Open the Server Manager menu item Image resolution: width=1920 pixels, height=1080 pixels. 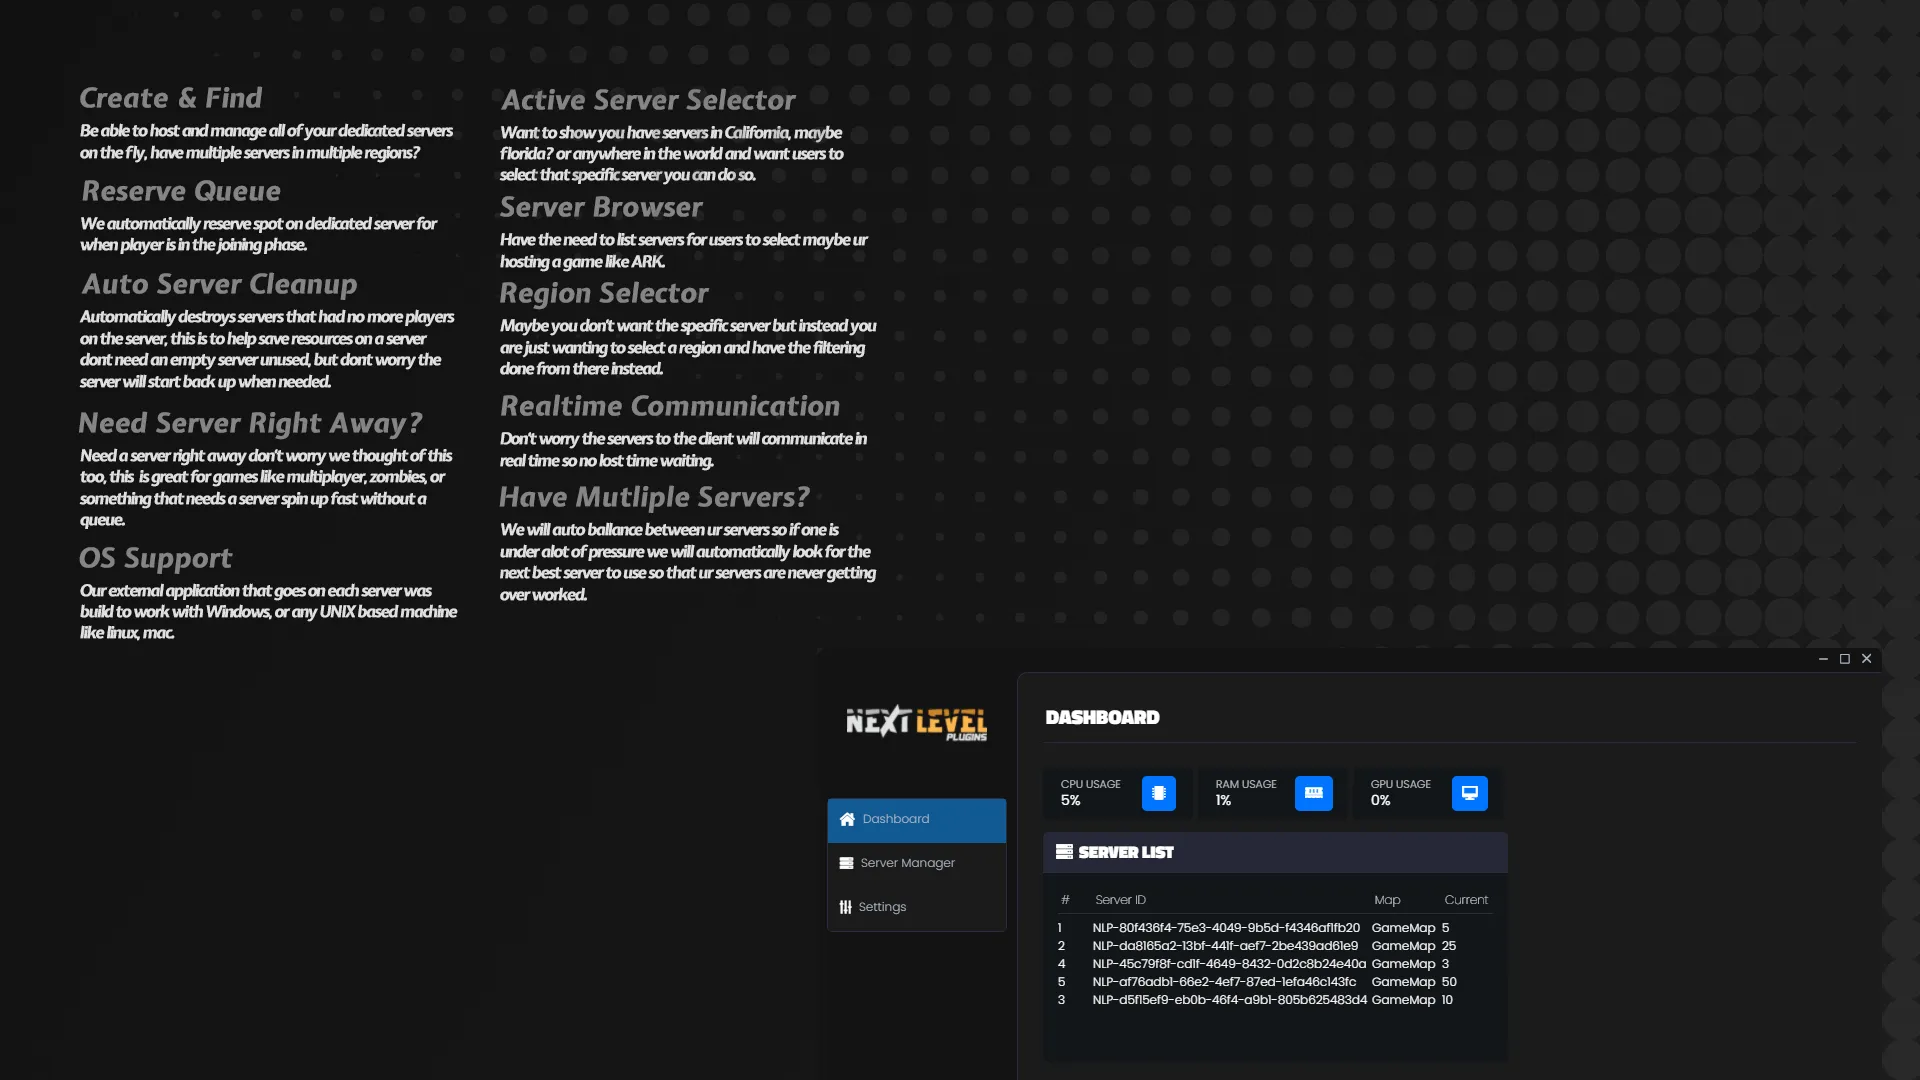click(x=907, y=863)
